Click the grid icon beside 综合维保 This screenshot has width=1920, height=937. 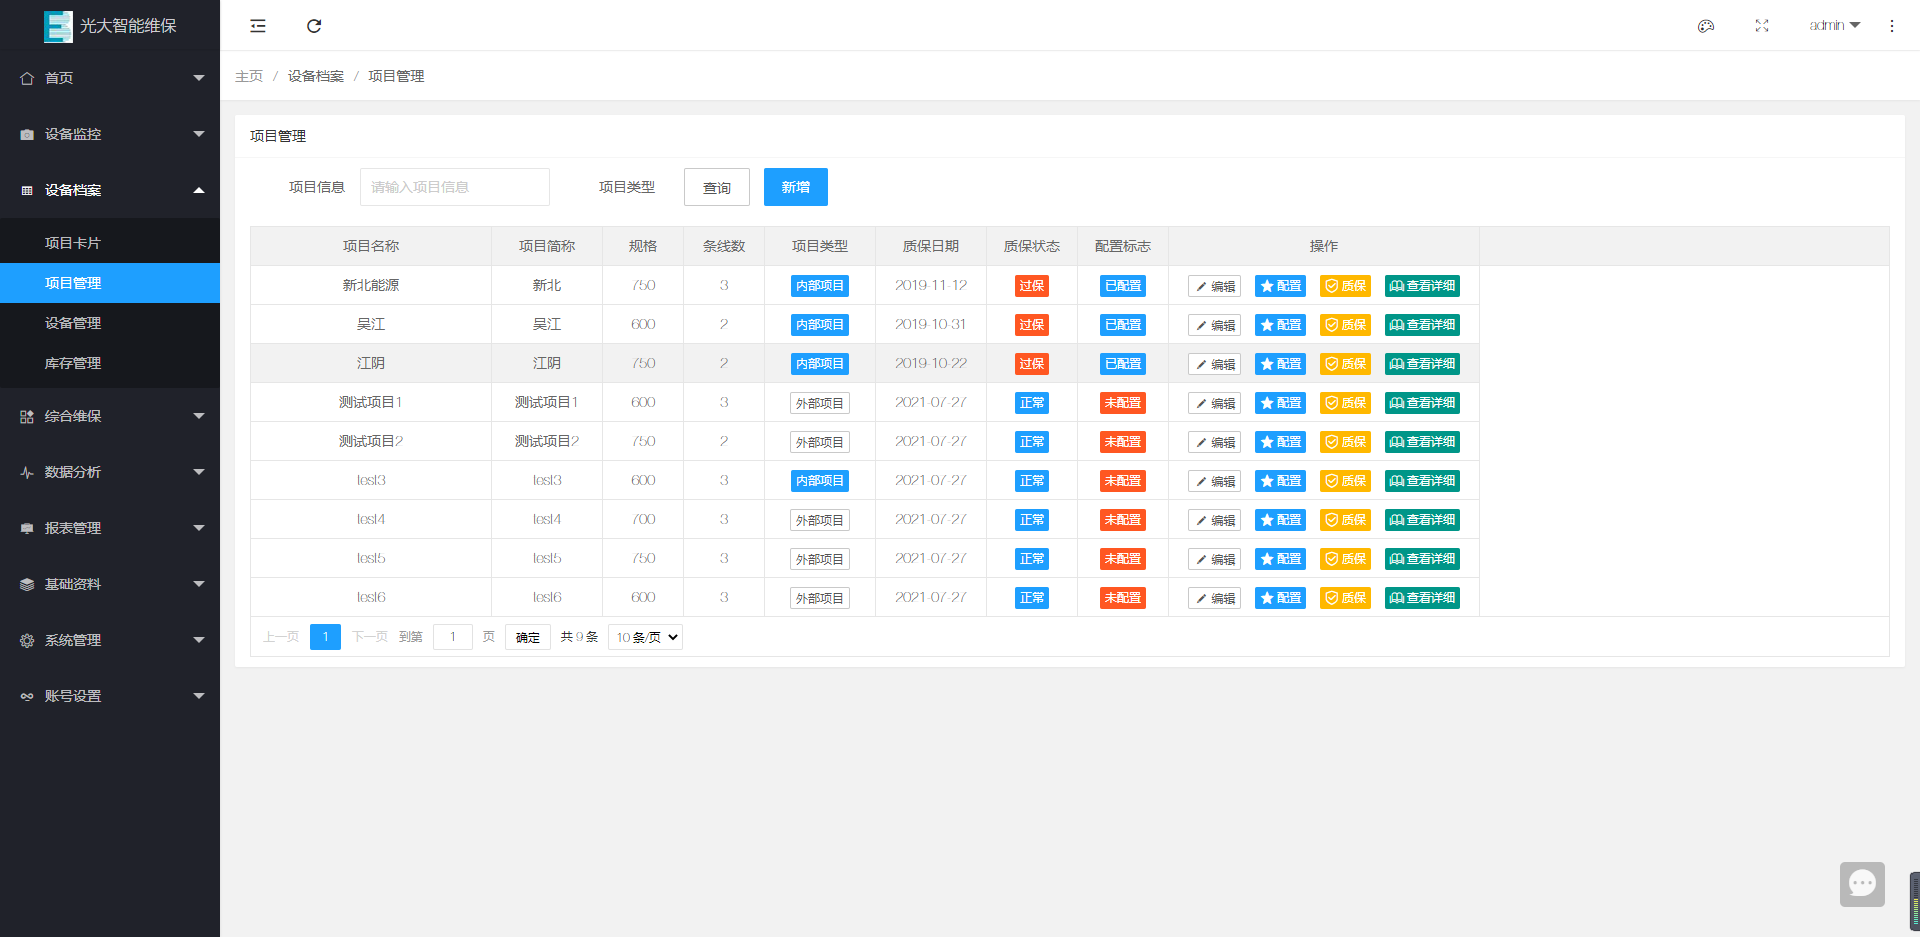27,416
